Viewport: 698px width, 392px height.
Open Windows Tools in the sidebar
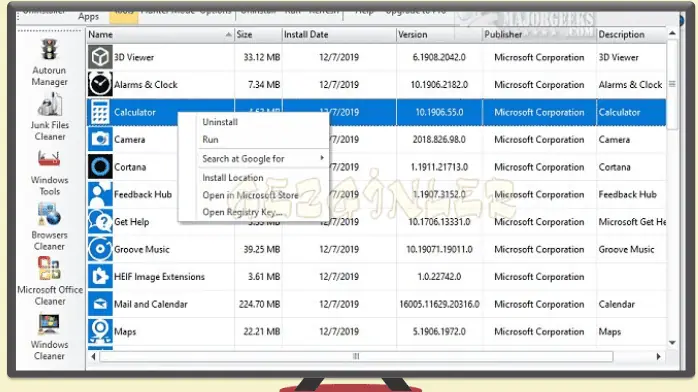point(49,173)
